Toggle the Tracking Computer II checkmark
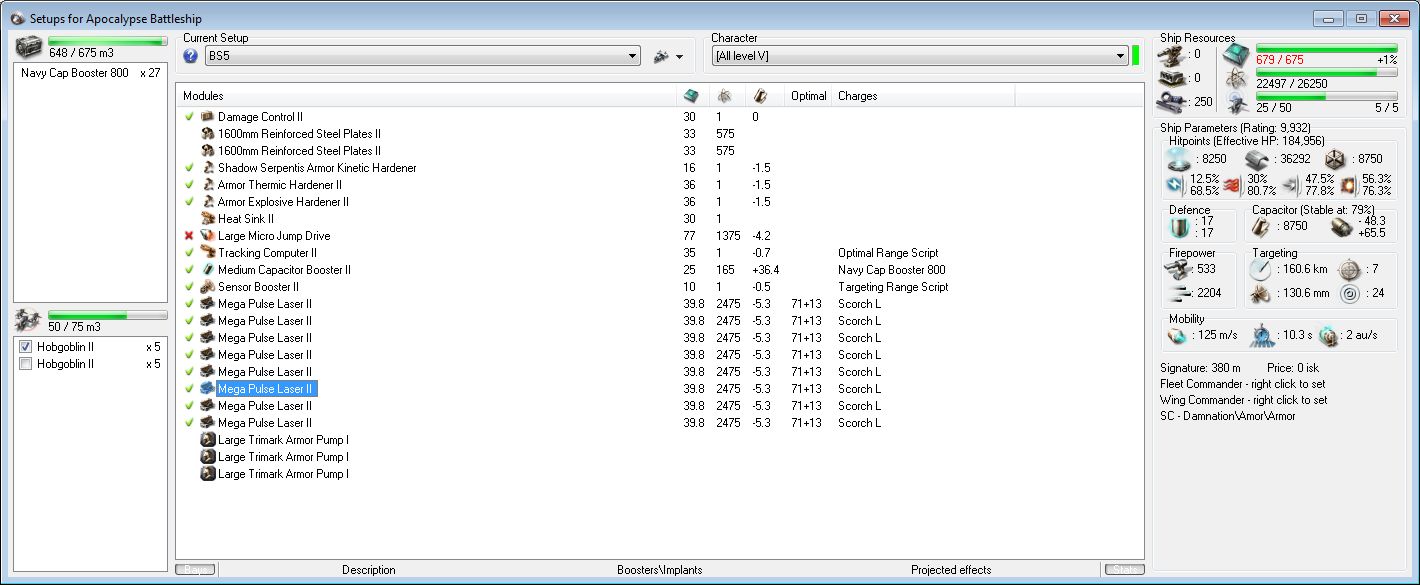Screen dimensions: 1420x585 (x=189, y=253)
